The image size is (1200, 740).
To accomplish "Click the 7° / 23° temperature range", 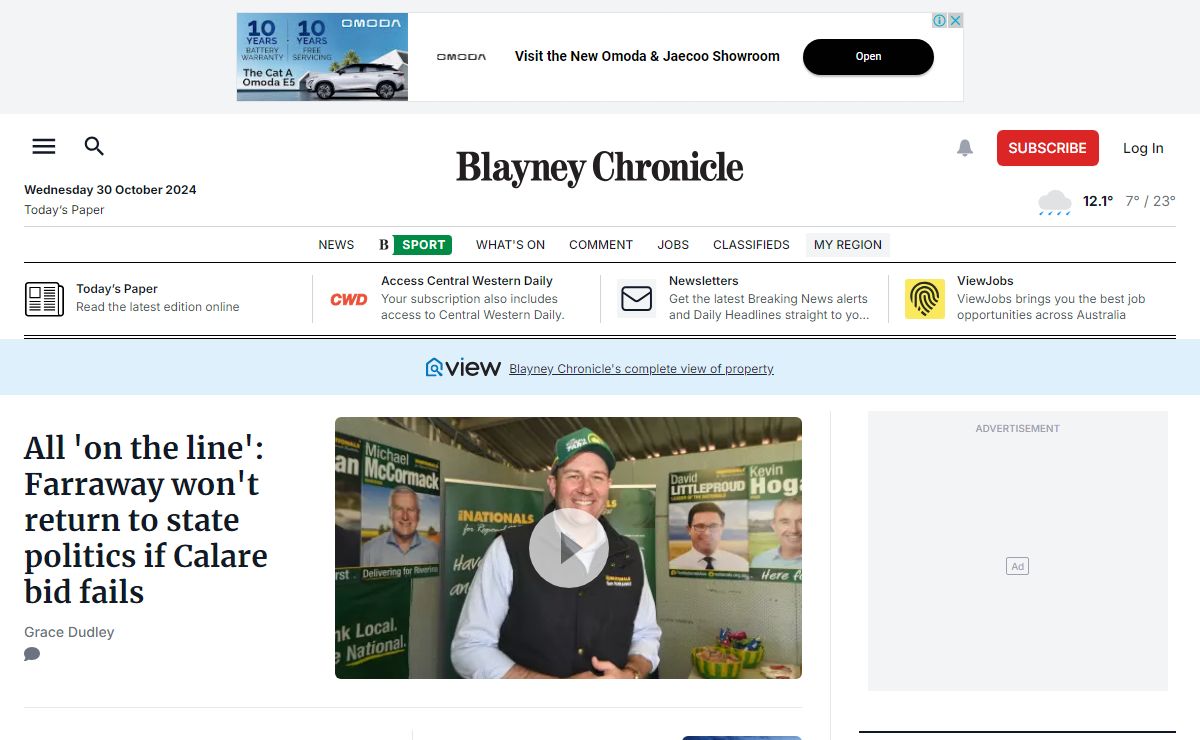I will pos(1150,201).
